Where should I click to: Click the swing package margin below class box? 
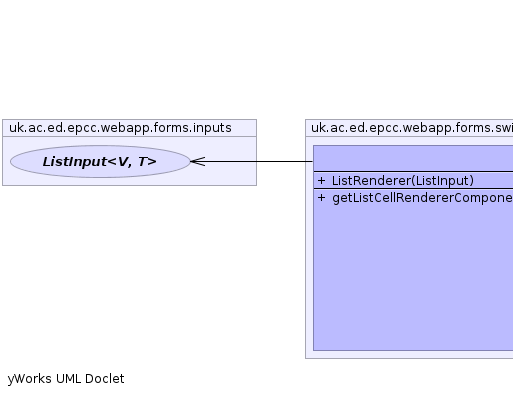pos(409,354)
